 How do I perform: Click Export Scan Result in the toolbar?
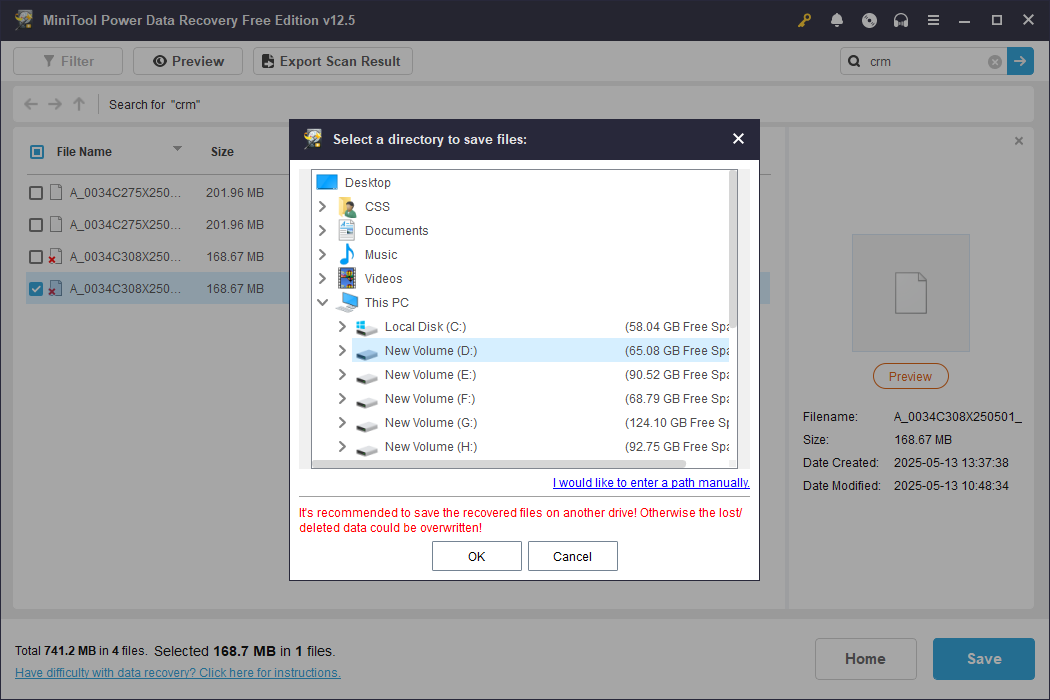(x=332, y=60)
